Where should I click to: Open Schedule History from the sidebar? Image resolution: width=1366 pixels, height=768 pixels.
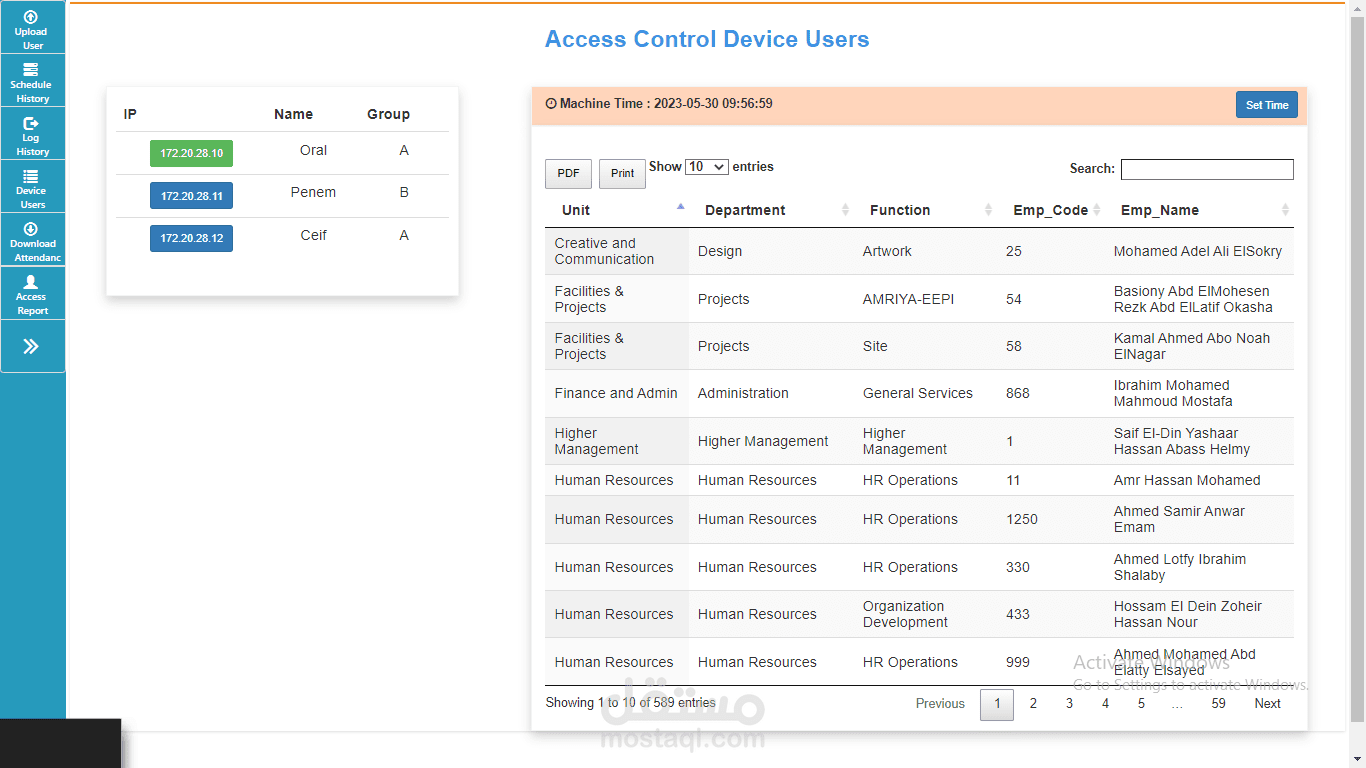click(x=32, y=80)
